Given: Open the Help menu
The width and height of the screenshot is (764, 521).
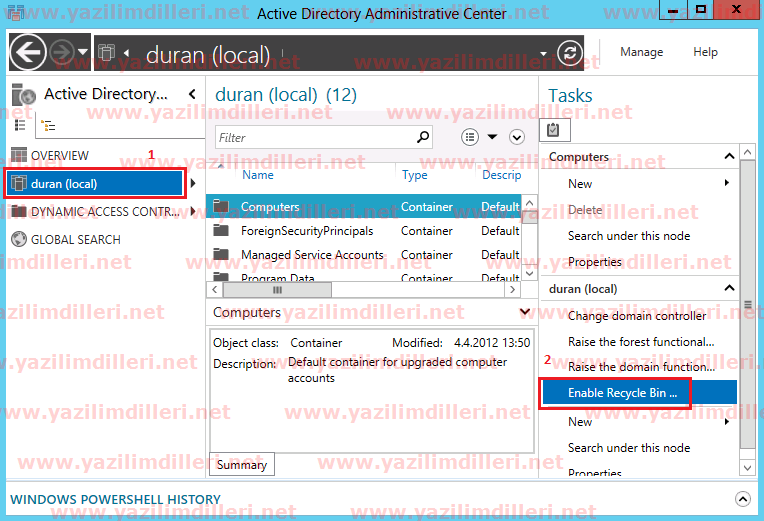Looking at the screenshot, I should pyautogui.click(x=705, y=52).
